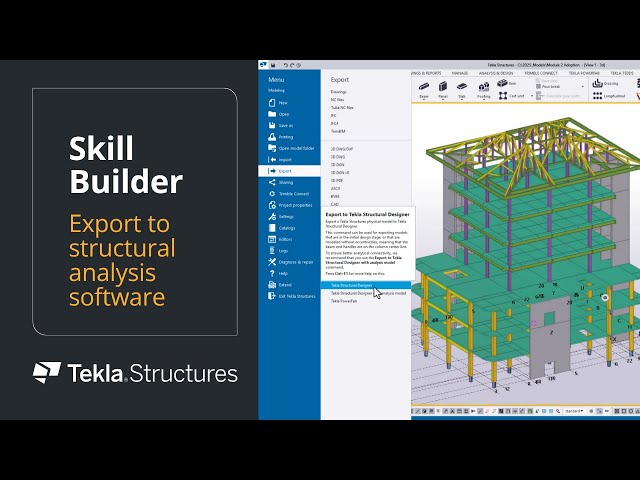Click the Open model folder icon
Viewport: 640px width, 480px height.
(272, 148)
